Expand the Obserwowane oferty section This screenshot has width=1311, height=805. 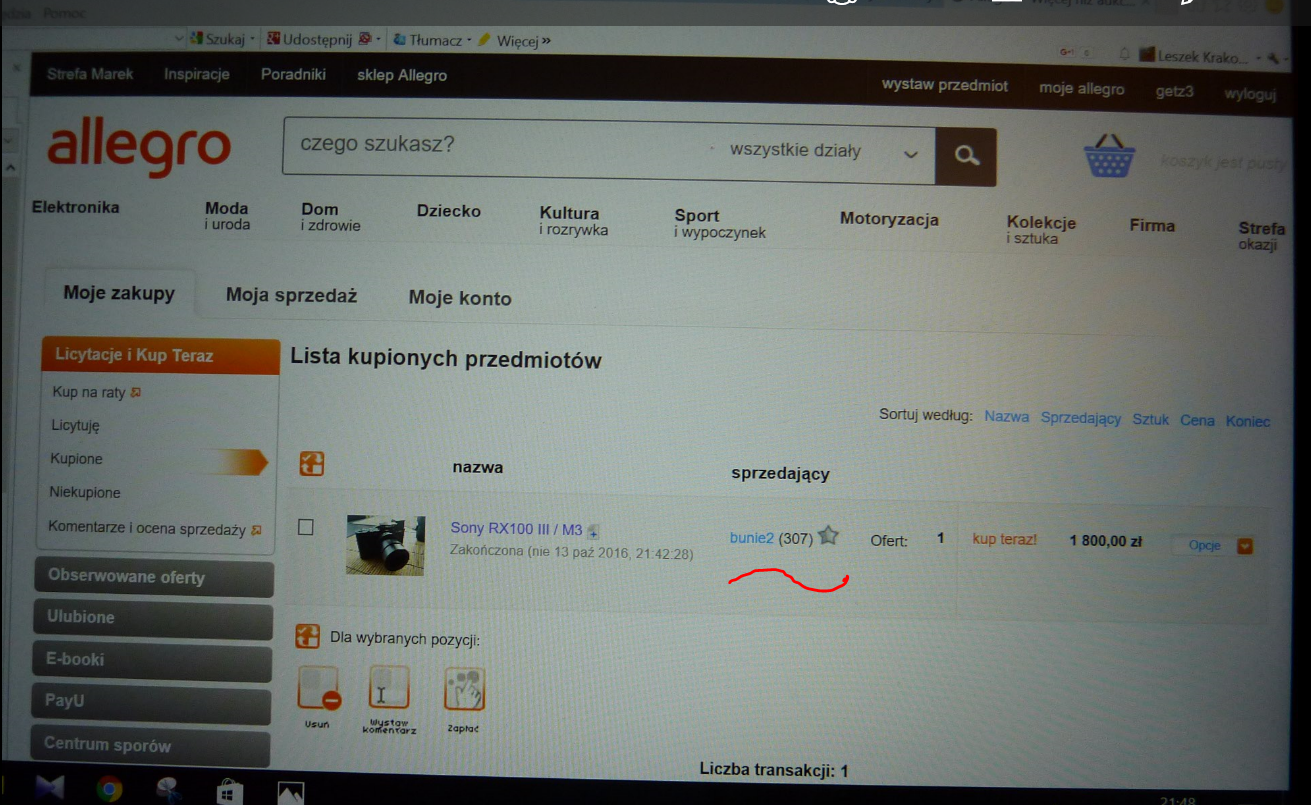[154, 578]
